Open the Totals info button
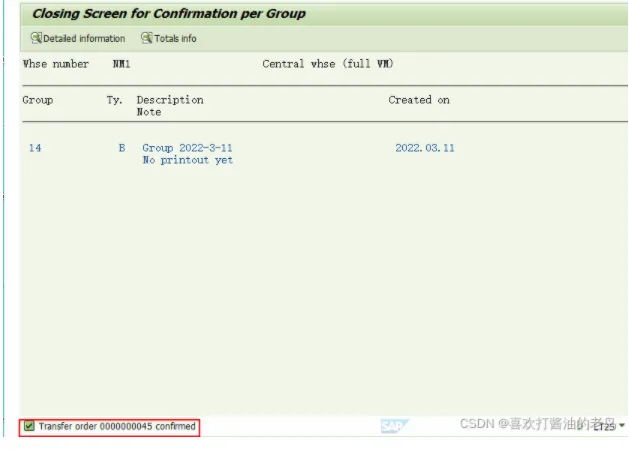Screen dimensions: 629x450 coord(168,38)
